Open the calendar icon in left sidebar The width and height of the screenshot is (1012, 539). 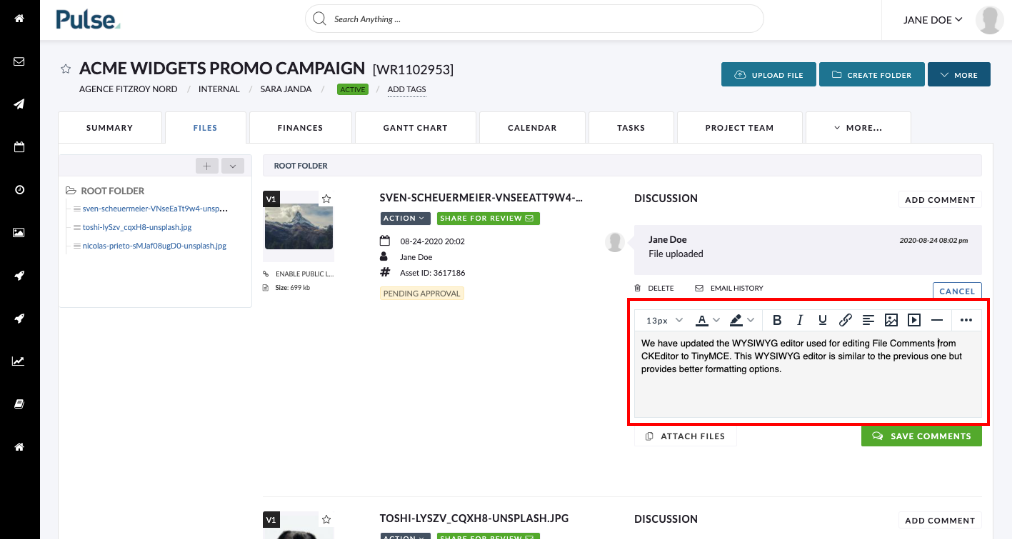pyautogui.click(x=19, y=147)
